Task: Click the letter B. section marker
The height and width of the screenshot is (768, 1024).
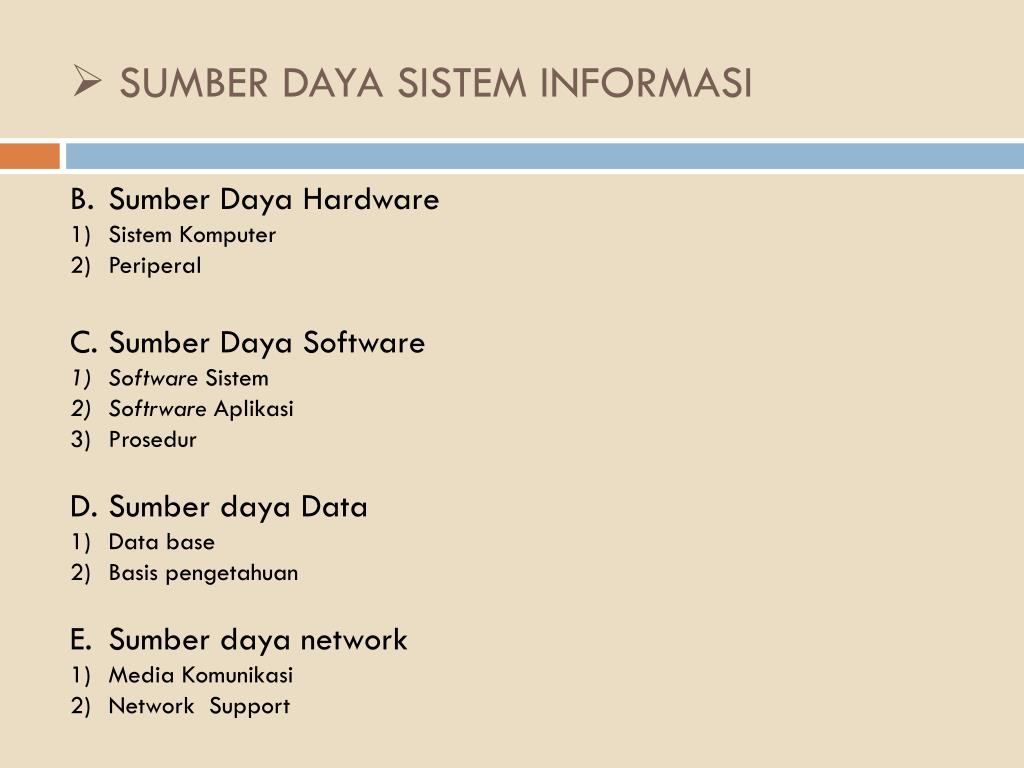Action: (x=82, y=199)
